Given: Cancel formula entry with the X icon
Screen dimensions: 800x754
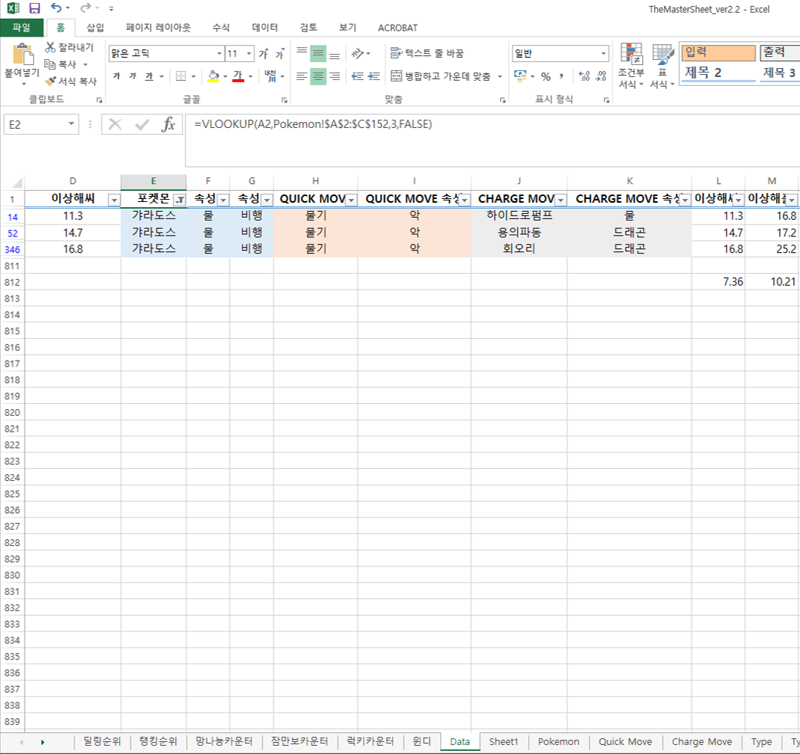Looking at the screenshot, I should (x=115, y=124).
